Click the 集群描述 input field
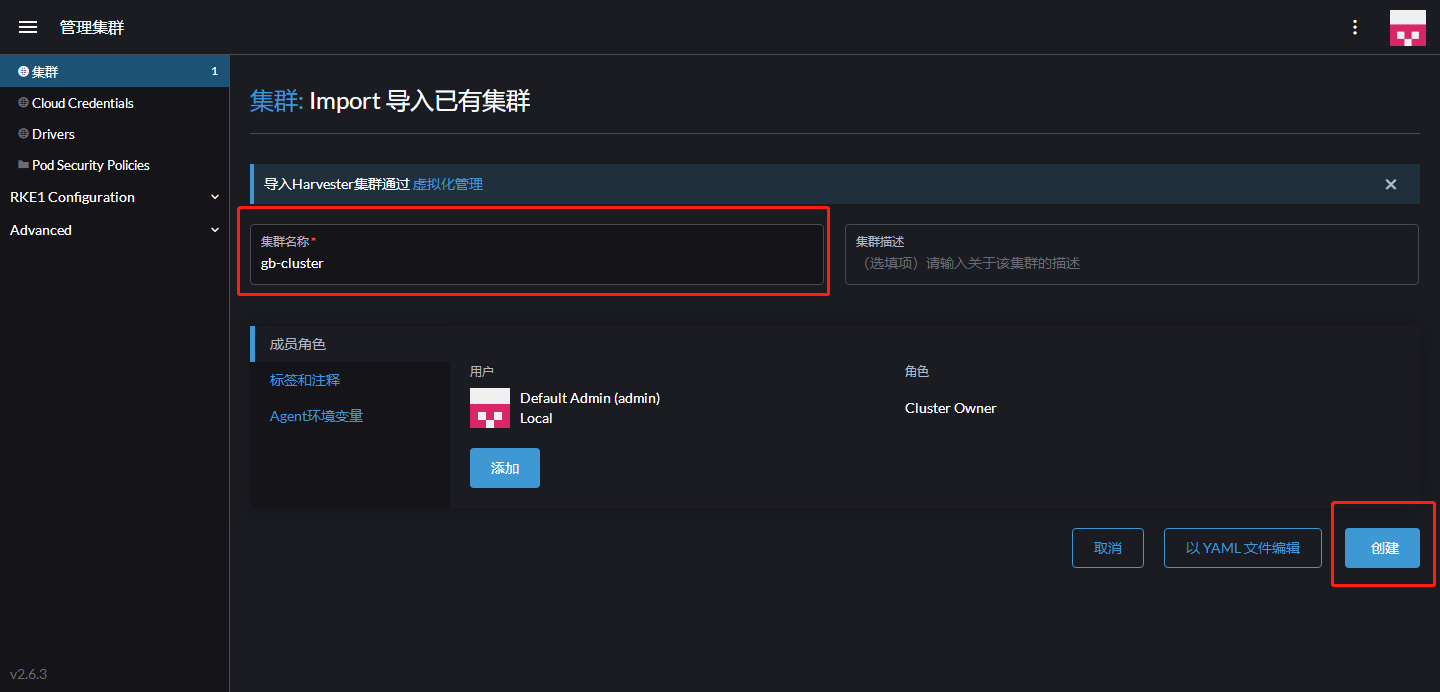This screenshot has height=692, width=1440. click(x=1132, y=254)
